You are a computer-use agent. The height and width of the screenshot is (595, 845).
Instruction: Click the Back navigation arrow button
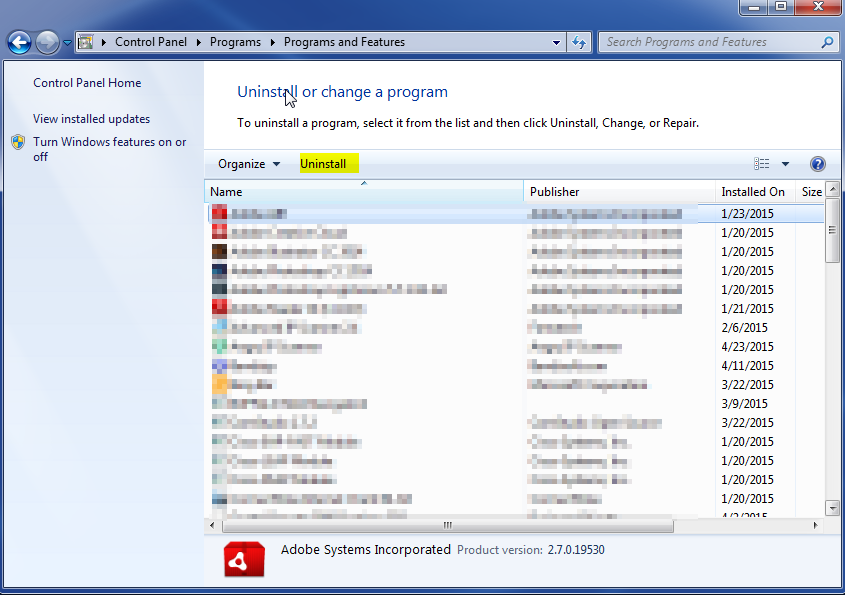tap(19, 43)
